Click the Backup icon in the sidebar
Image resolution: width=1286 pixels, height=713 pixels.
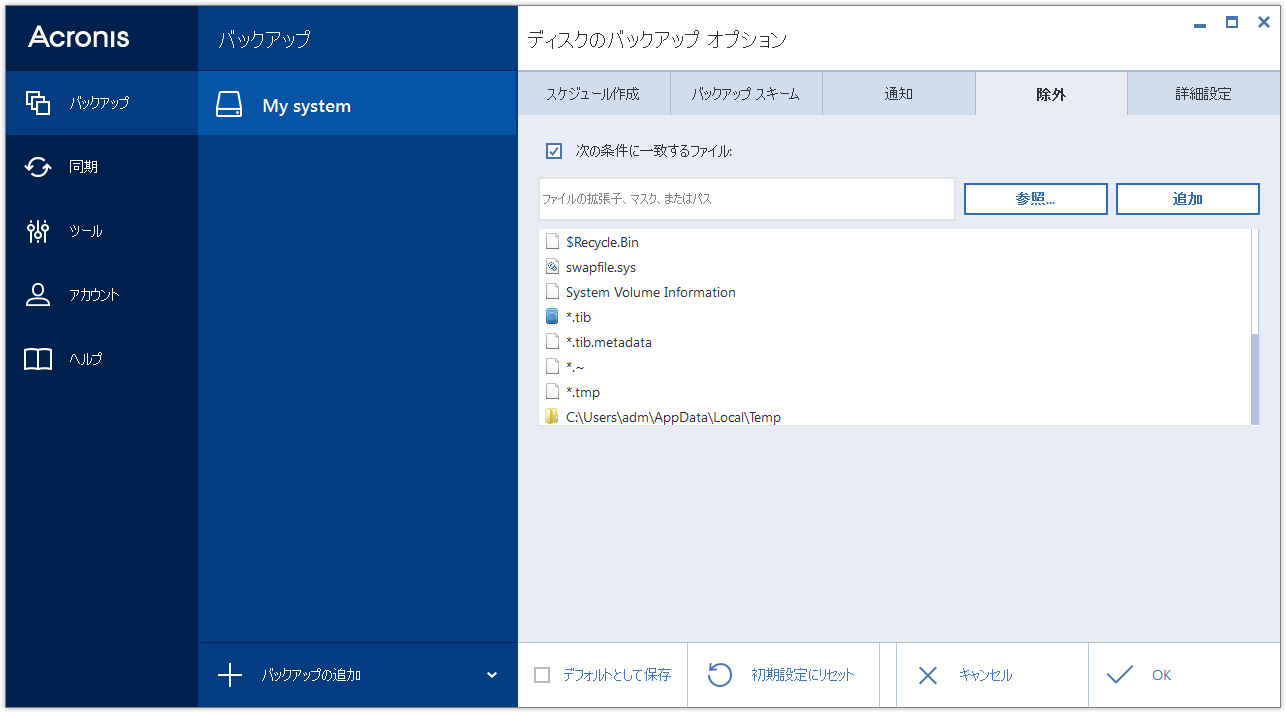tap(38, 102)
